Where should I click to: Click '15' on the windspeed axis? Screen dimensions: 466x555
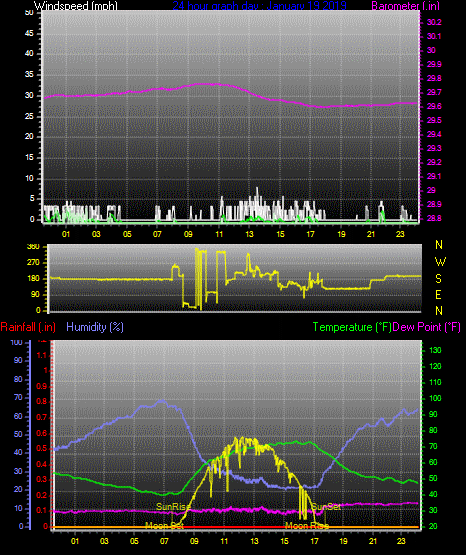tap(29, 158)
